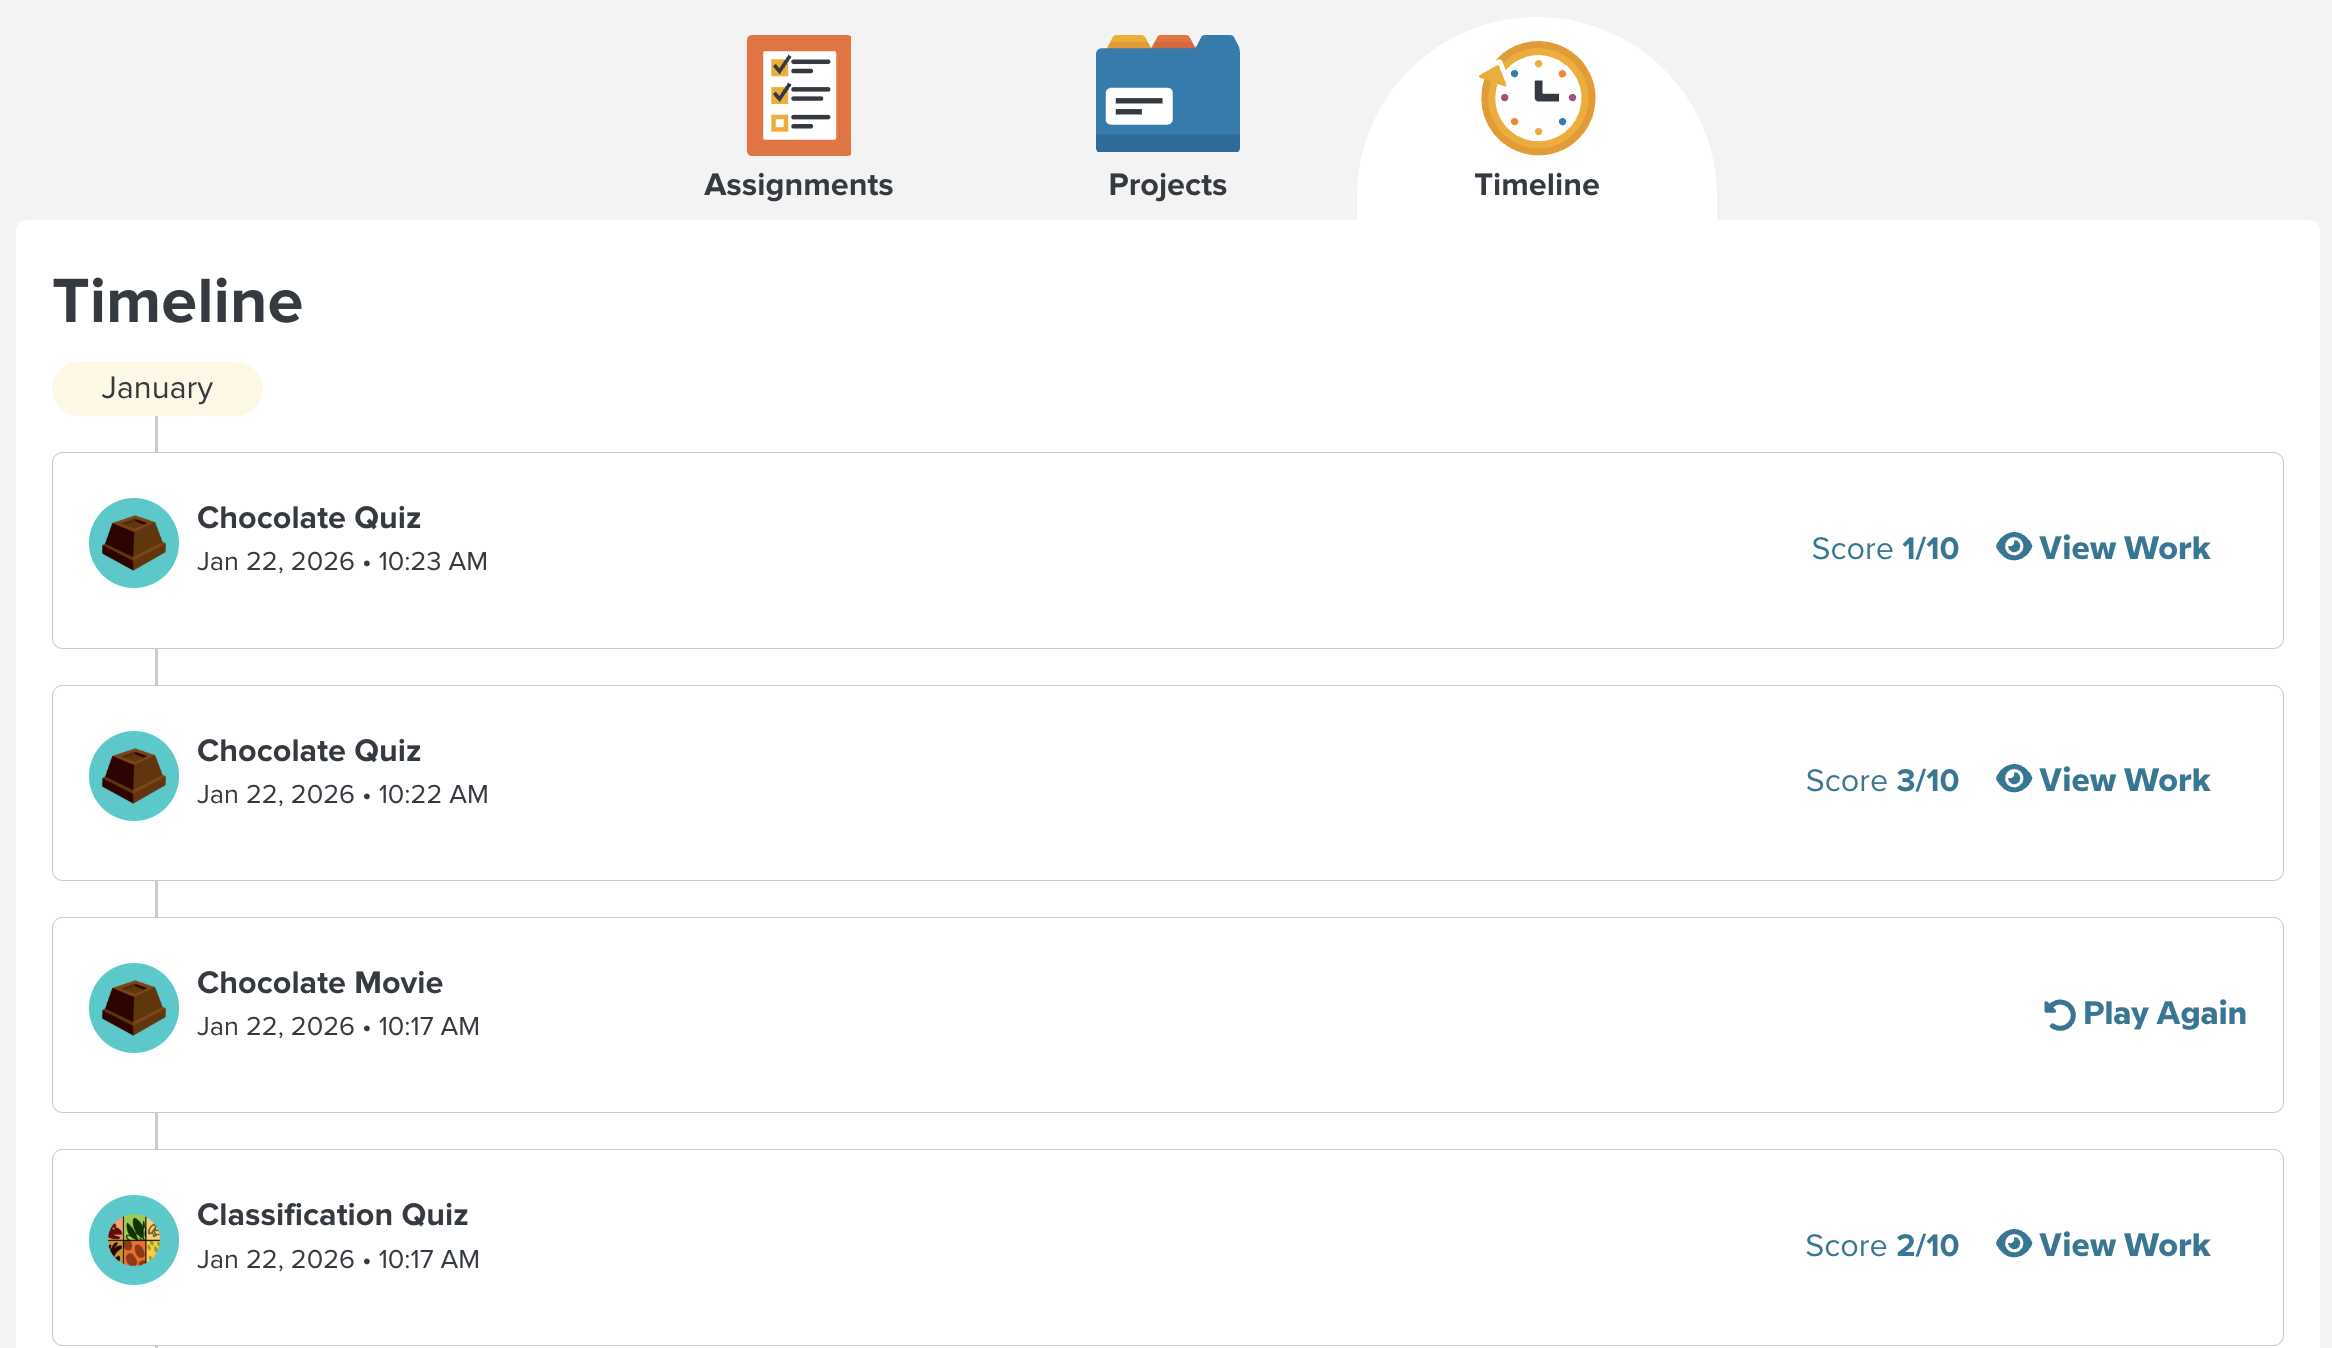The height and width of the screenshot is (1348, 2332).
Task: Click the January month marker
Action: (x=157, y=388)
